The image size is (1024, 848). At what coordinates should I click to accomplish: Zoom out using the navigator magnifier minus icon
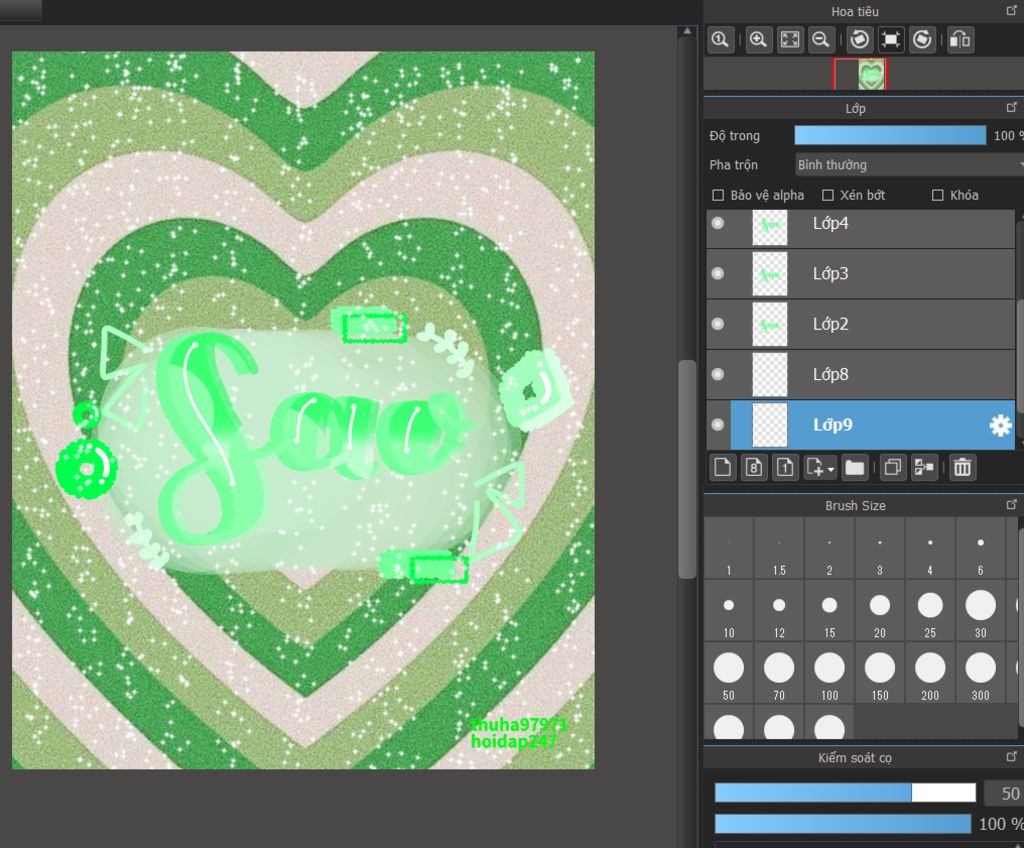coord(821,40)
